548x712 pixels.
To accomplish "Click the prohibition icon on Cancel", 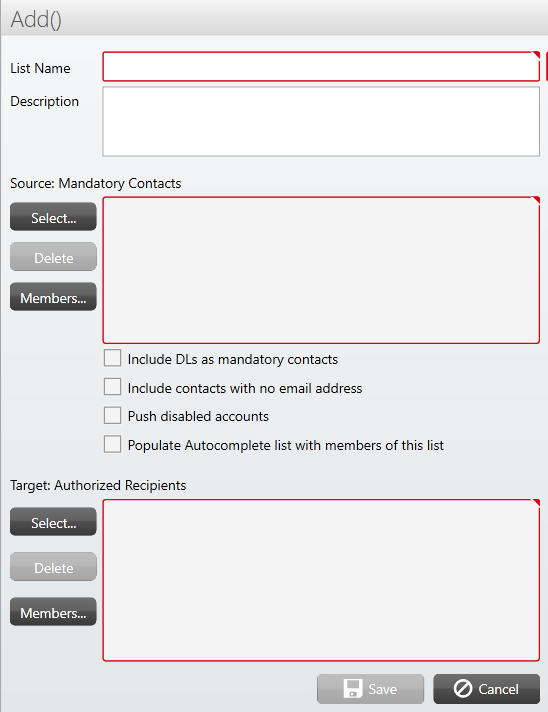I will tap(463, 688).
